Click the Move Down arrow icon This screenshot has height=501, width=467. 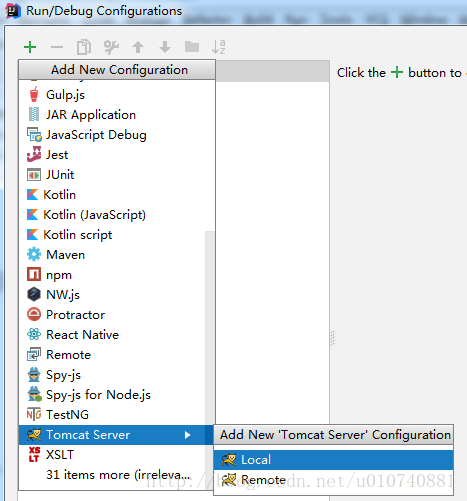pyautogui.click(x=165, y=47)
